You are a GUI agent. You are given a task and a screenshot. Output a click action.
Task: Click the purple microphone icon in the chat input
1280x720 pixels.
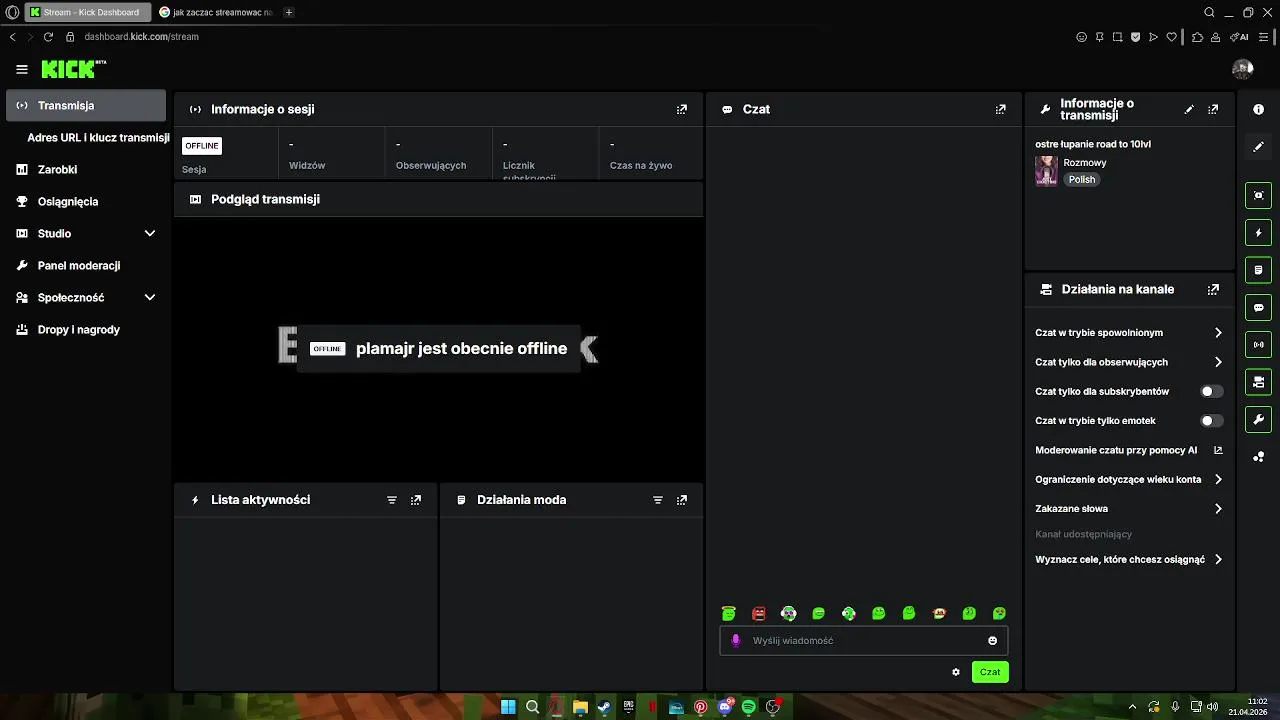(736, 641)
